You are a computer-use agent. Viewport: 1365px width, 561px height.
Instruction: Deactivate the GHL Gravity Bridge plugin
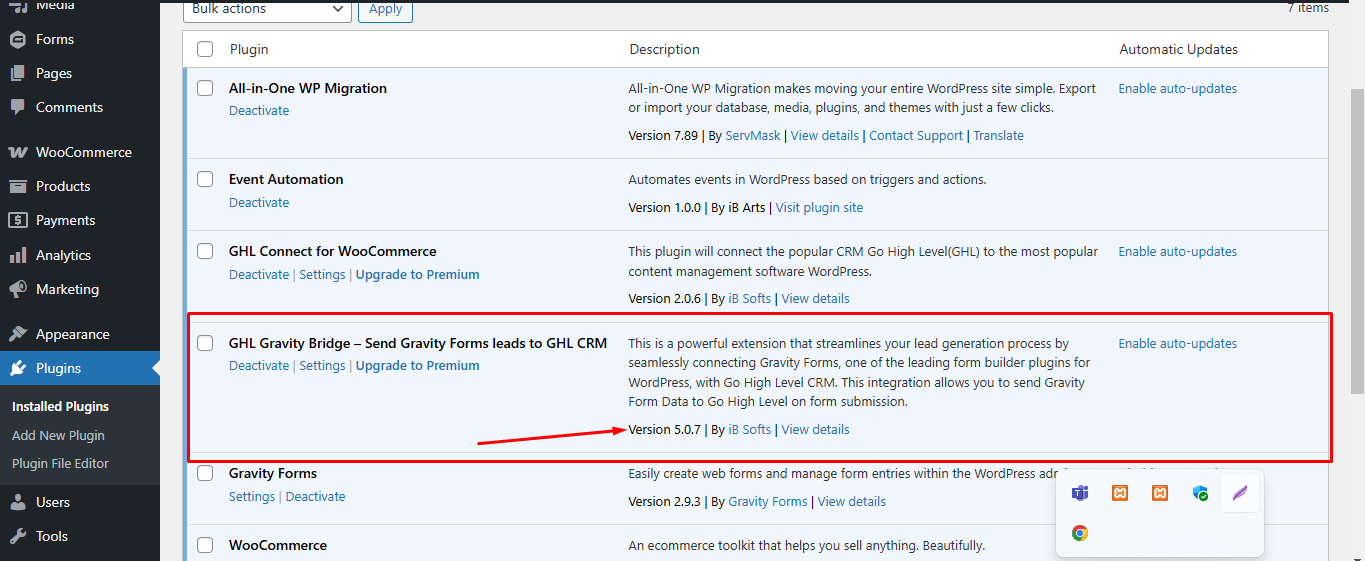(x=259, y=366)
